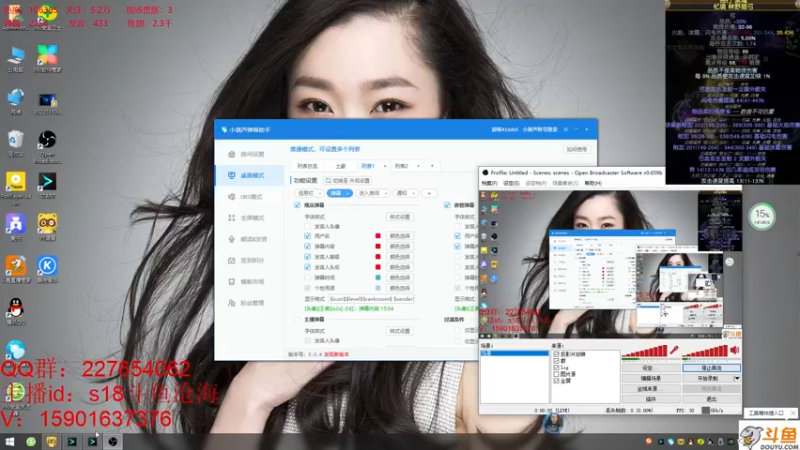Toggle the 观众弹幕 audience danmaku checkbox
The image size is (800, 450).
pyautogui.click(x=297, y=205)
